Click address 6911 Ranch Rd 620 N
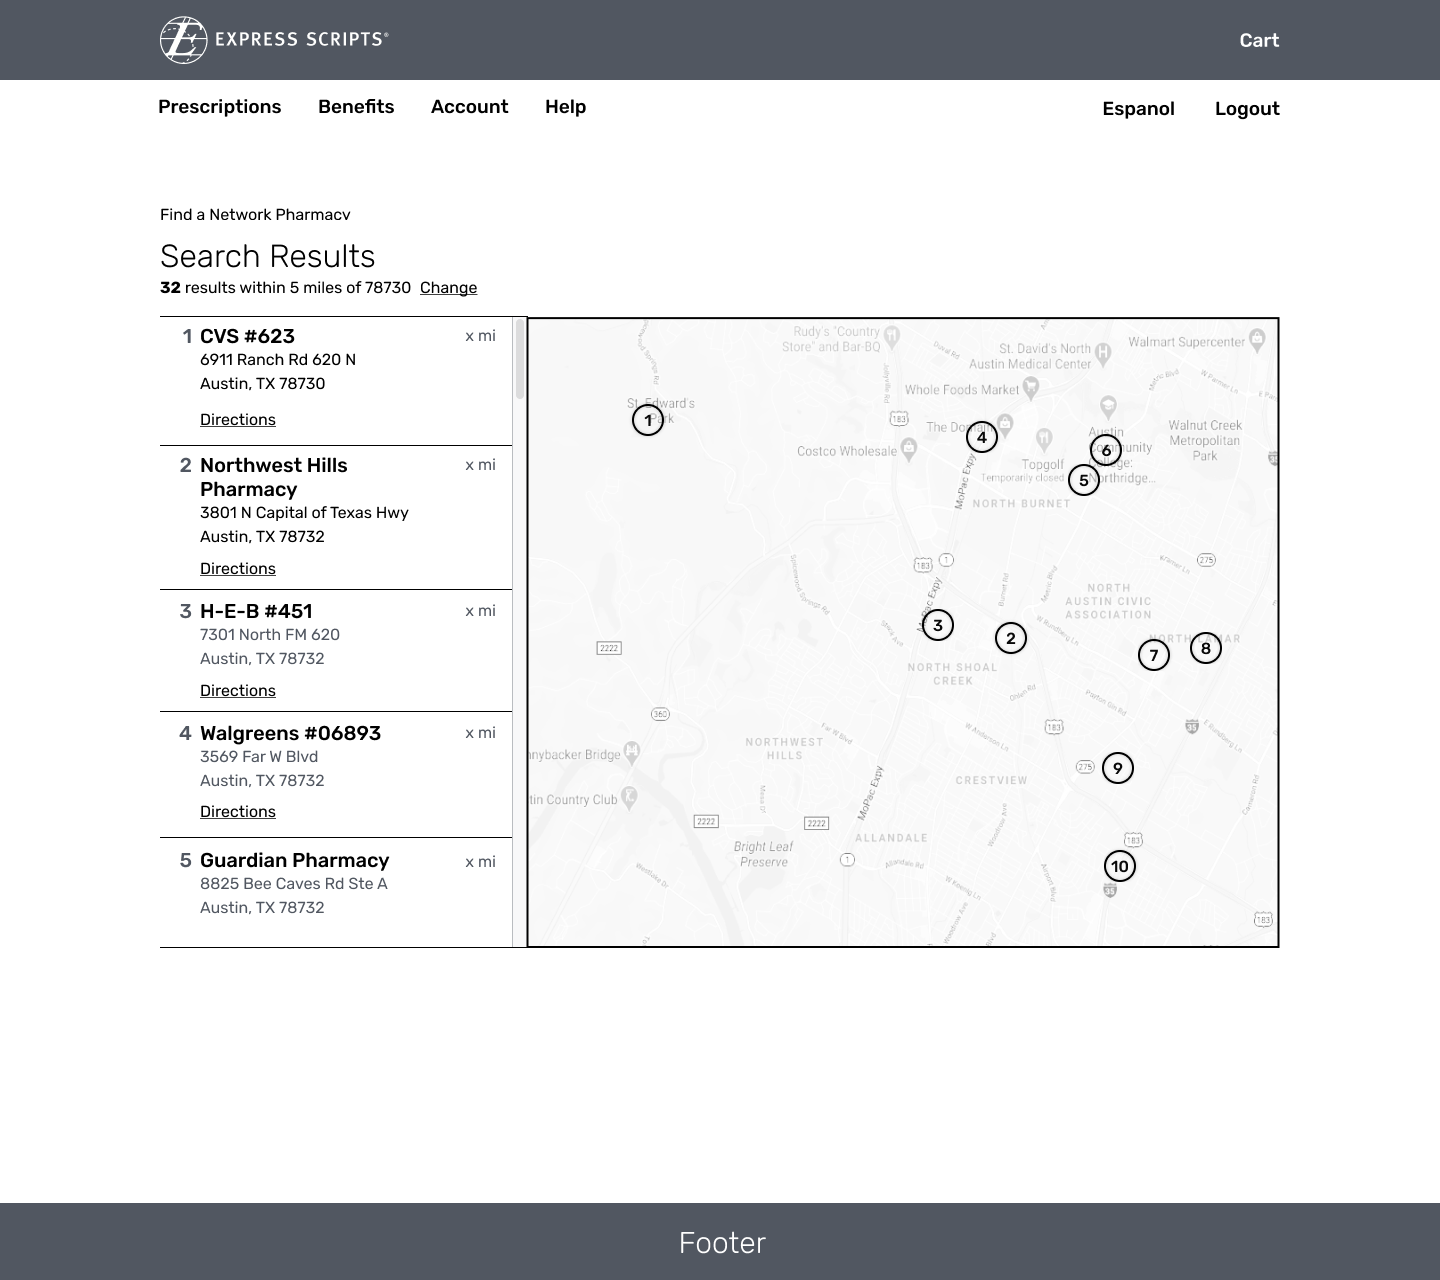The image size is (1440, 1280). tap(278, 360)
